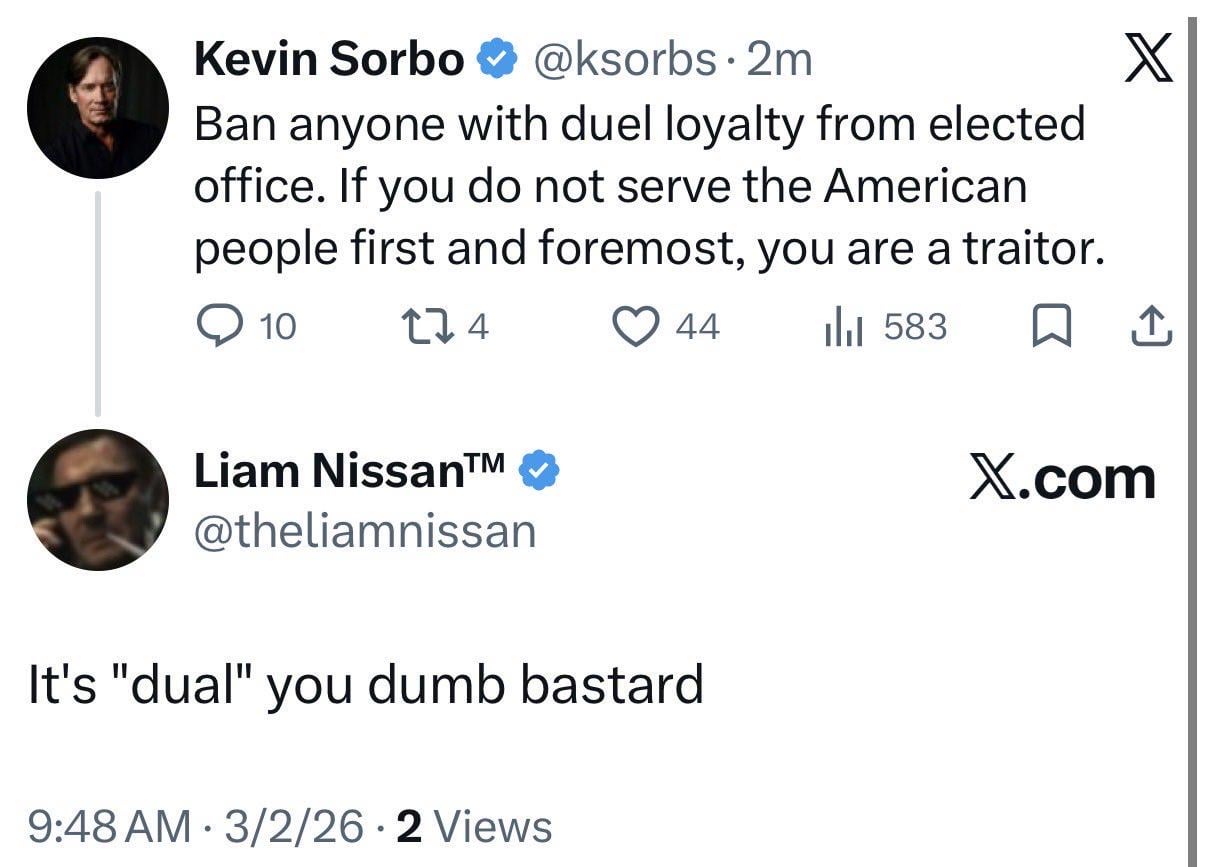Click the reply text about "dual"
The width and height of the screenshot is (1206, 867).
[x=365, y=685]
